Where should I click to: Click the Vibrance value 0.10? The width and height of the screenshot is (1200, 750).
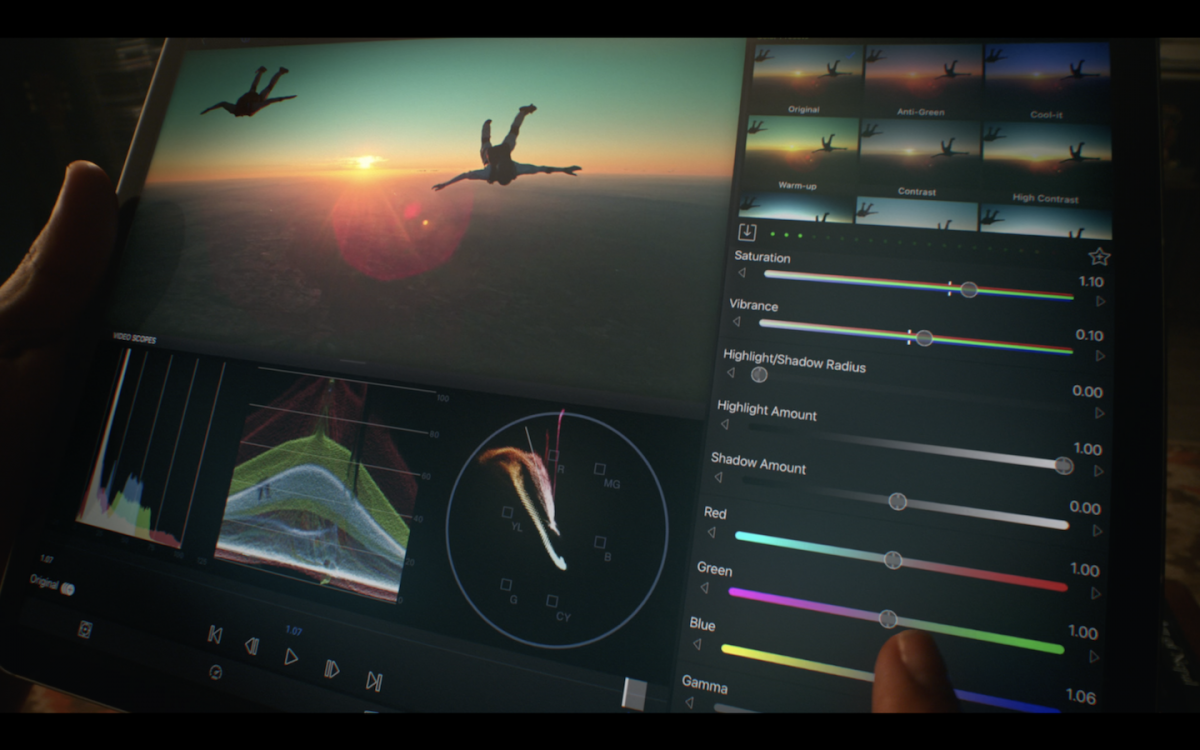tap(1090, 335)
